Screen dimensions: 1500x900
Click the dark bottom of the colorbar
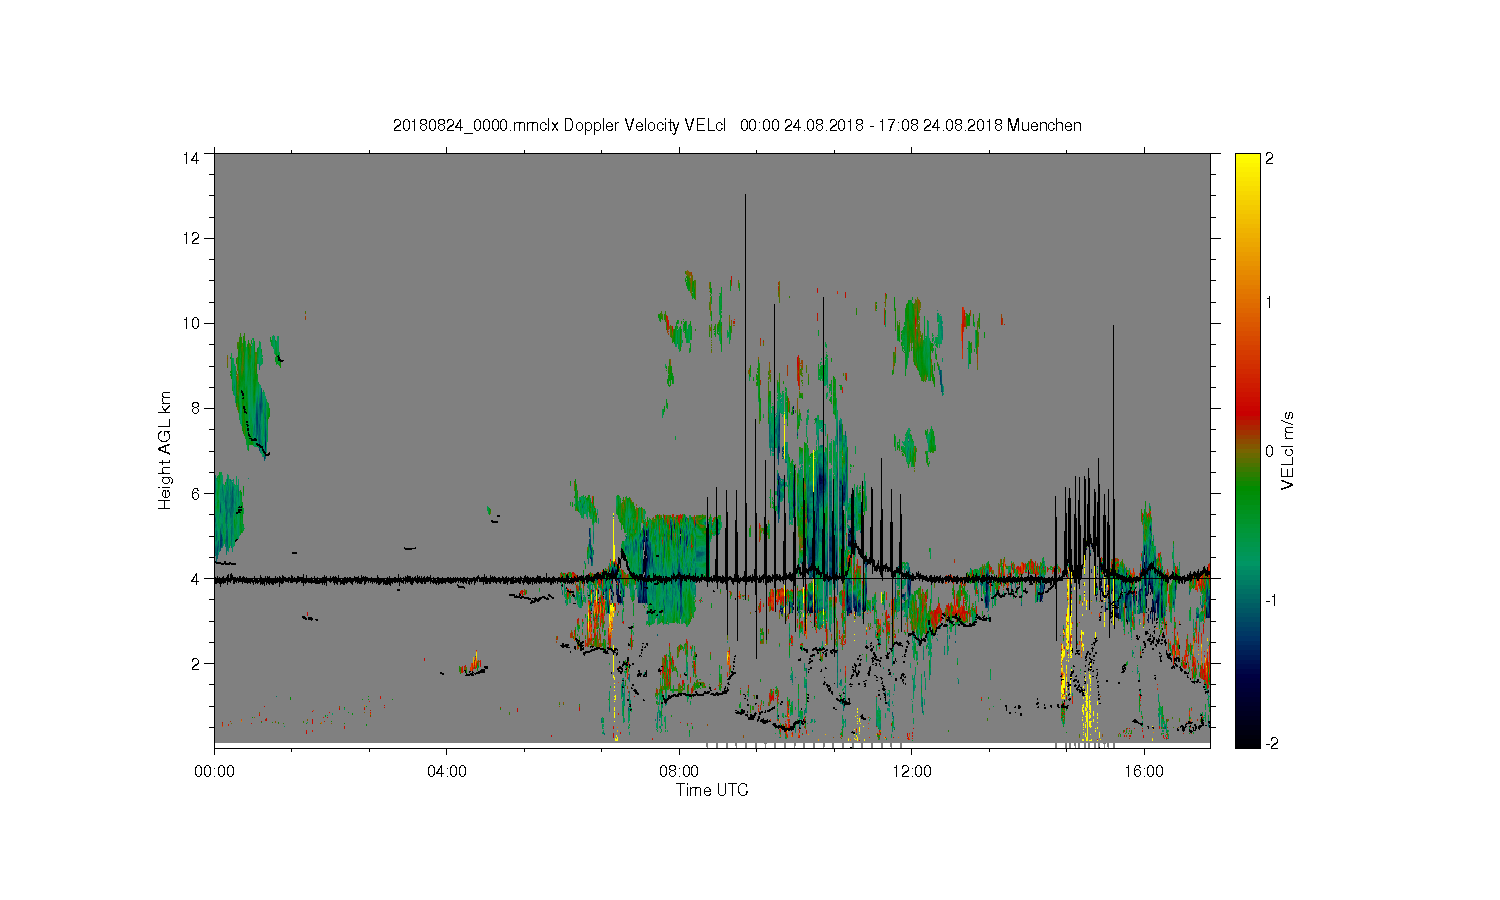[x=1247, y=735]
